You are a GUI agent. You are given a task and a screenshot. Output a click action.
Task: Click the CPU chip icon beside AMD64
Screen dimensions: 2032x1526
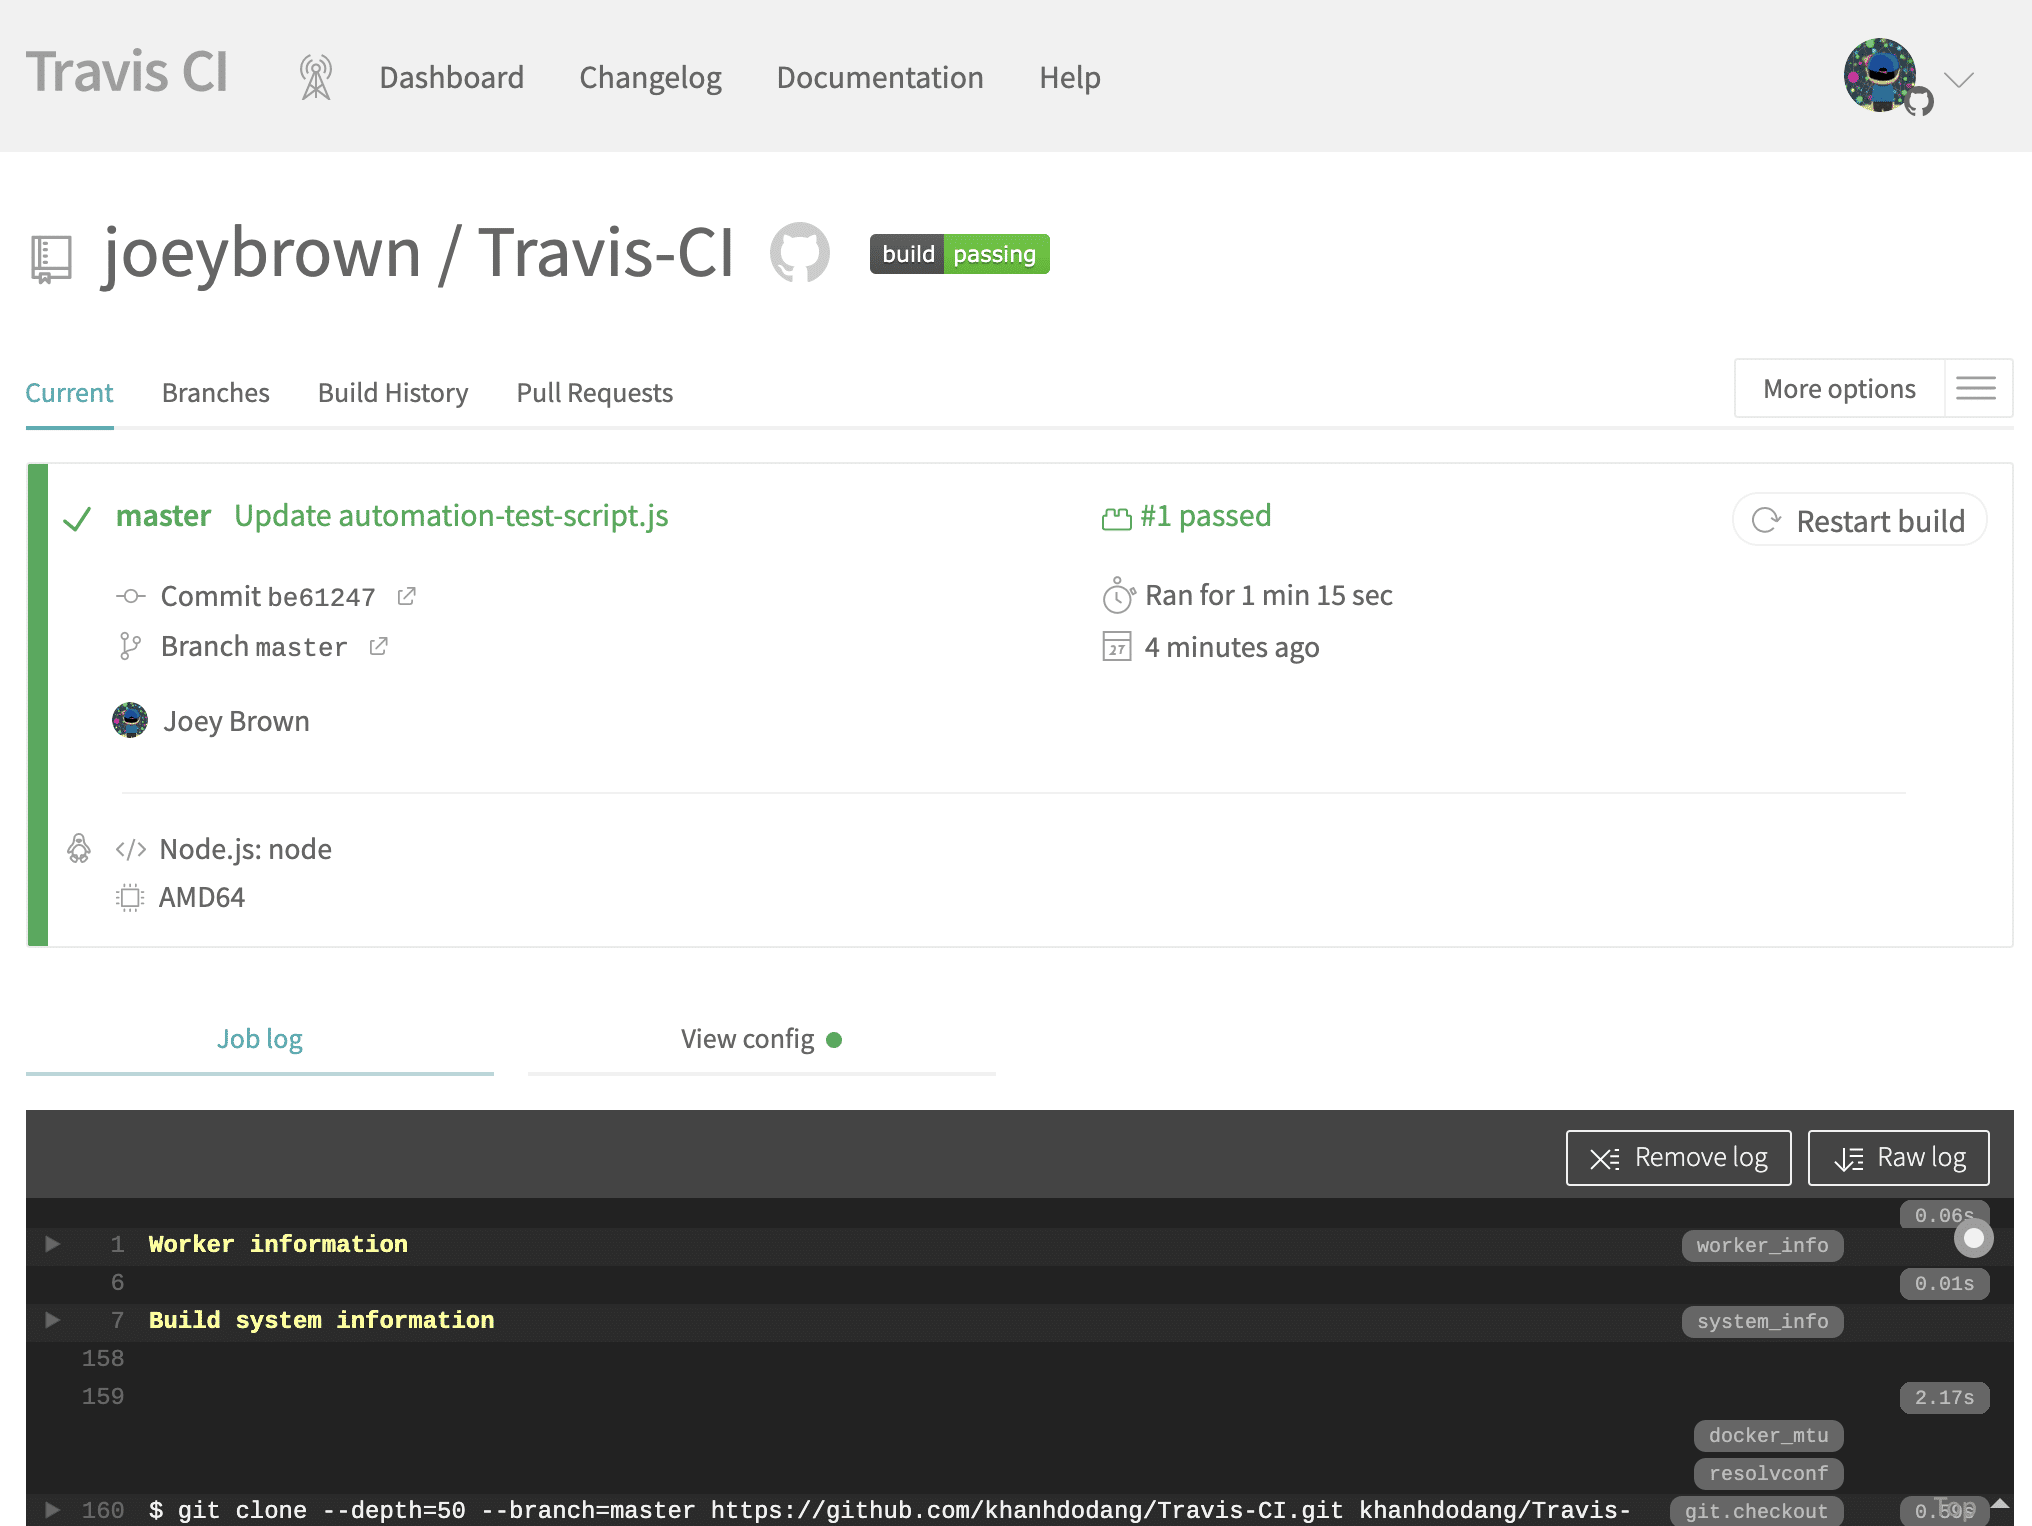[x=130, y=897]
